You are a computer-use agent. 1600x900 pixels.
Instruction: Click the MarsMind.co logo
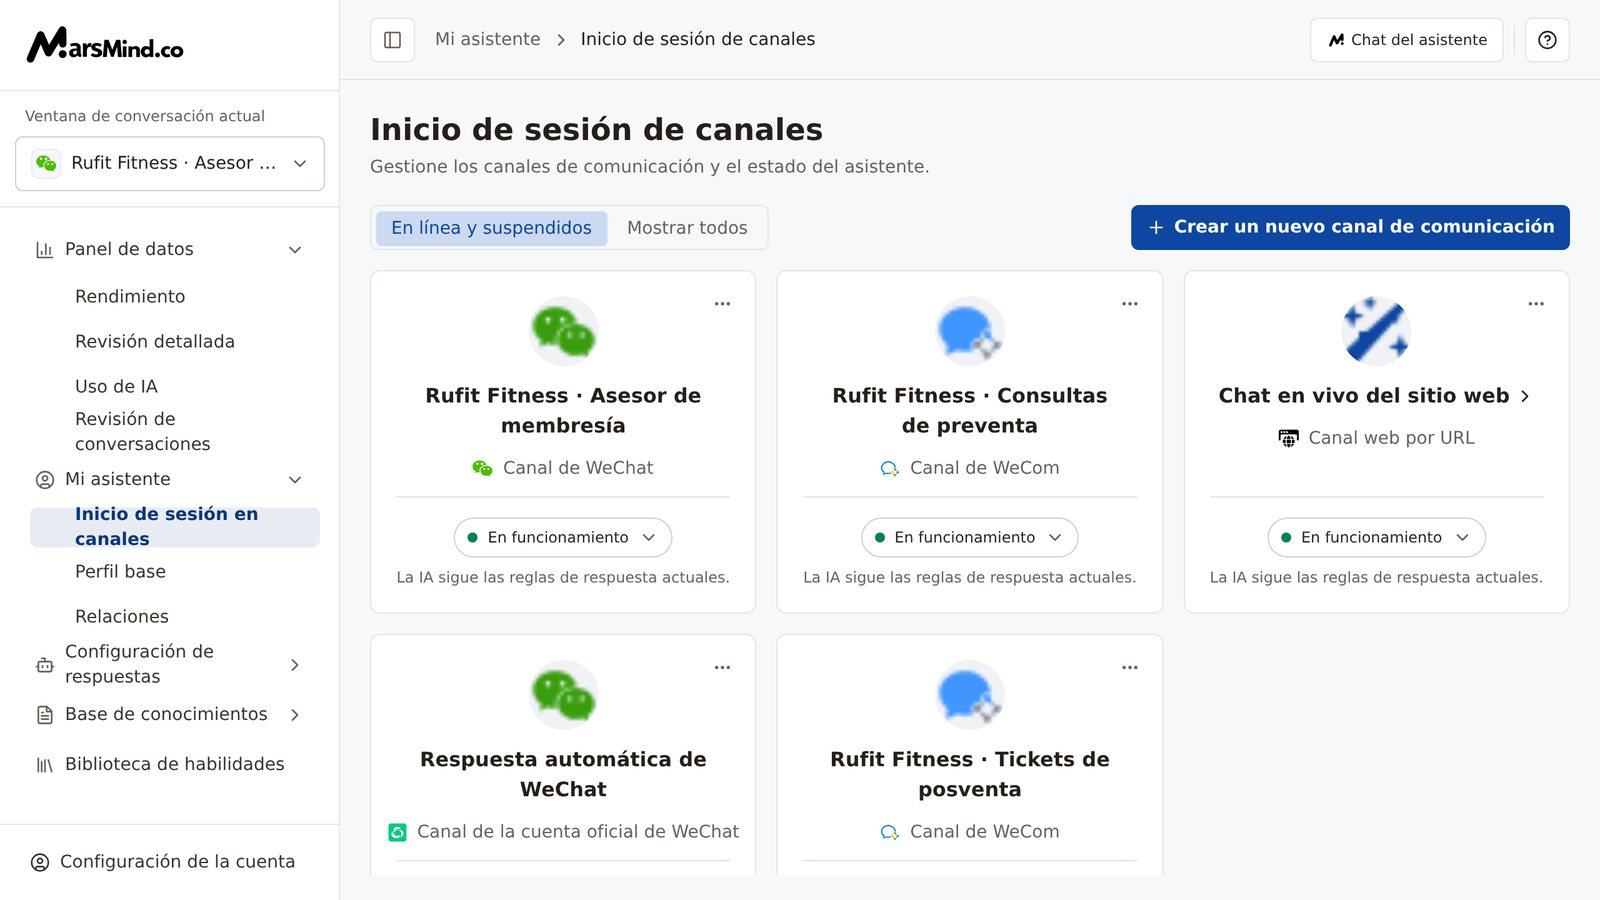105,45
